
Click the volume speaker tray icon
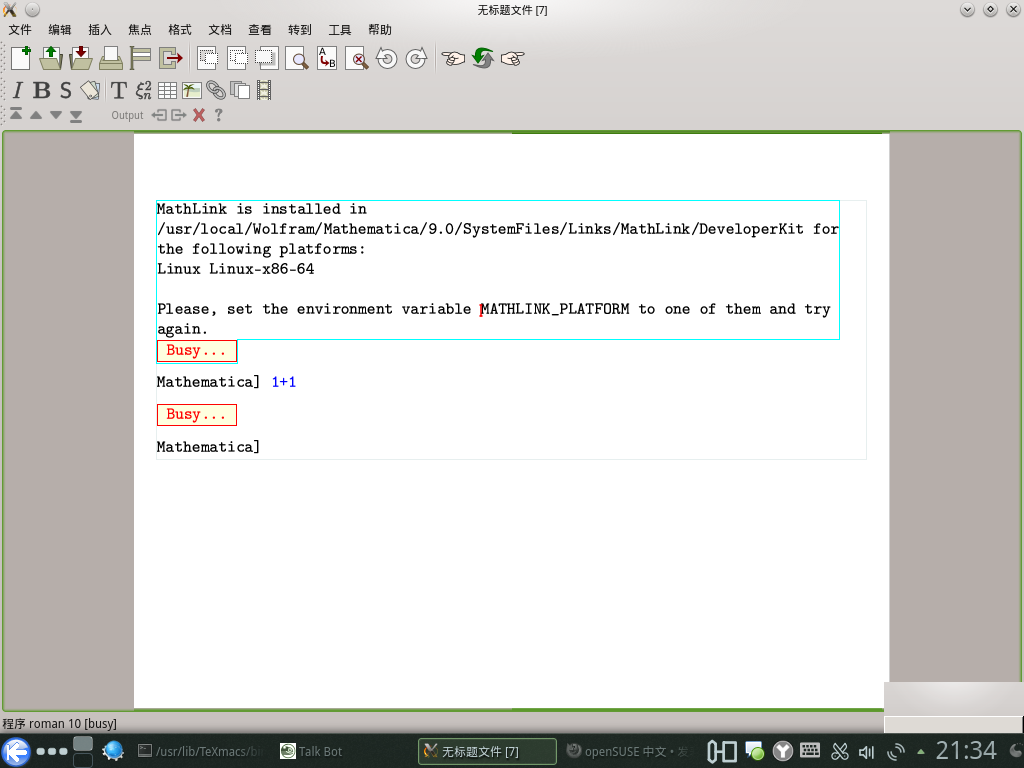click(867, 752)
